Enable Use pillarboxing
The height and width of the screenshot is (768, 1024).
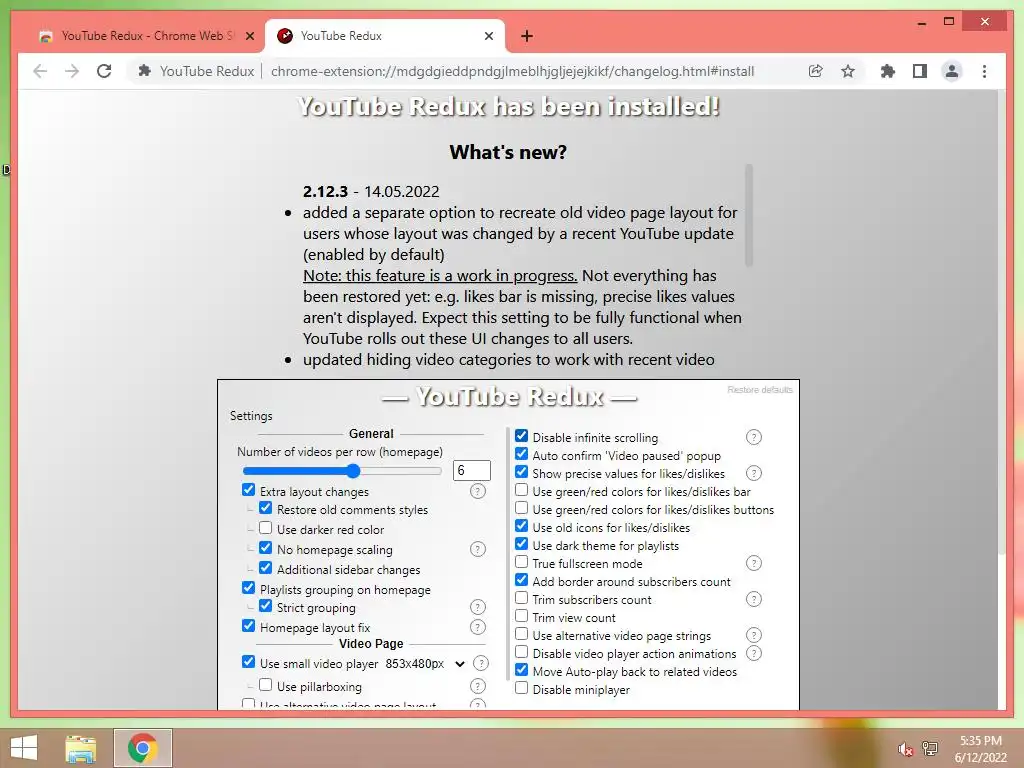pos(265,685)
